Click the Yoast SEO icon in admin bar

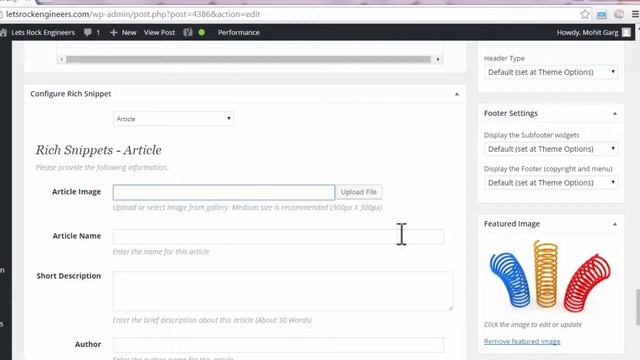(x=188, y=32)
